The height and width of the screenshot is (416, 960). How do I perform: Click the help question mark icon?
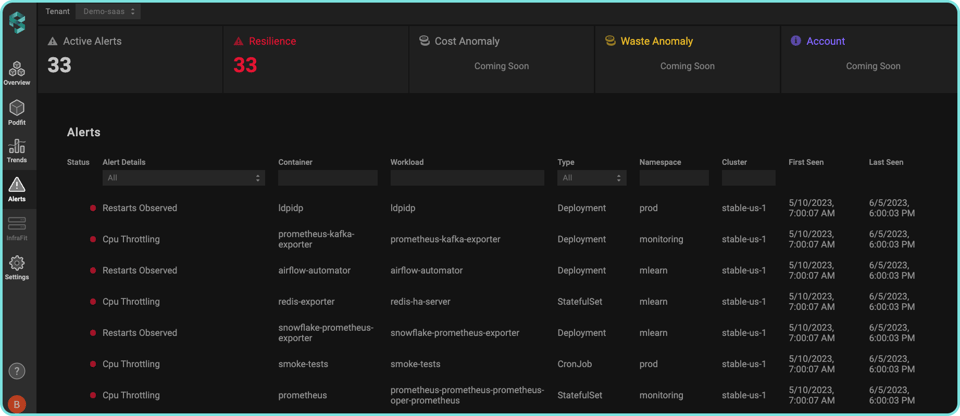coord(17,371)
